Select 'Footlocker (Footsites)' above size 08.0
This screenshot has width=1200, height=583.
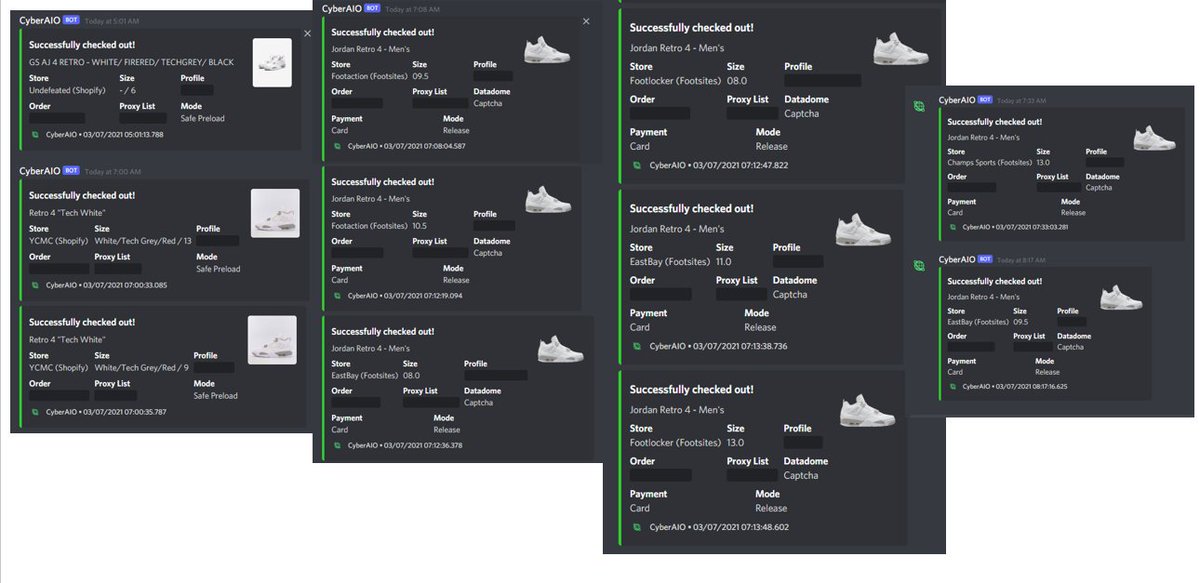pos(674,81)
